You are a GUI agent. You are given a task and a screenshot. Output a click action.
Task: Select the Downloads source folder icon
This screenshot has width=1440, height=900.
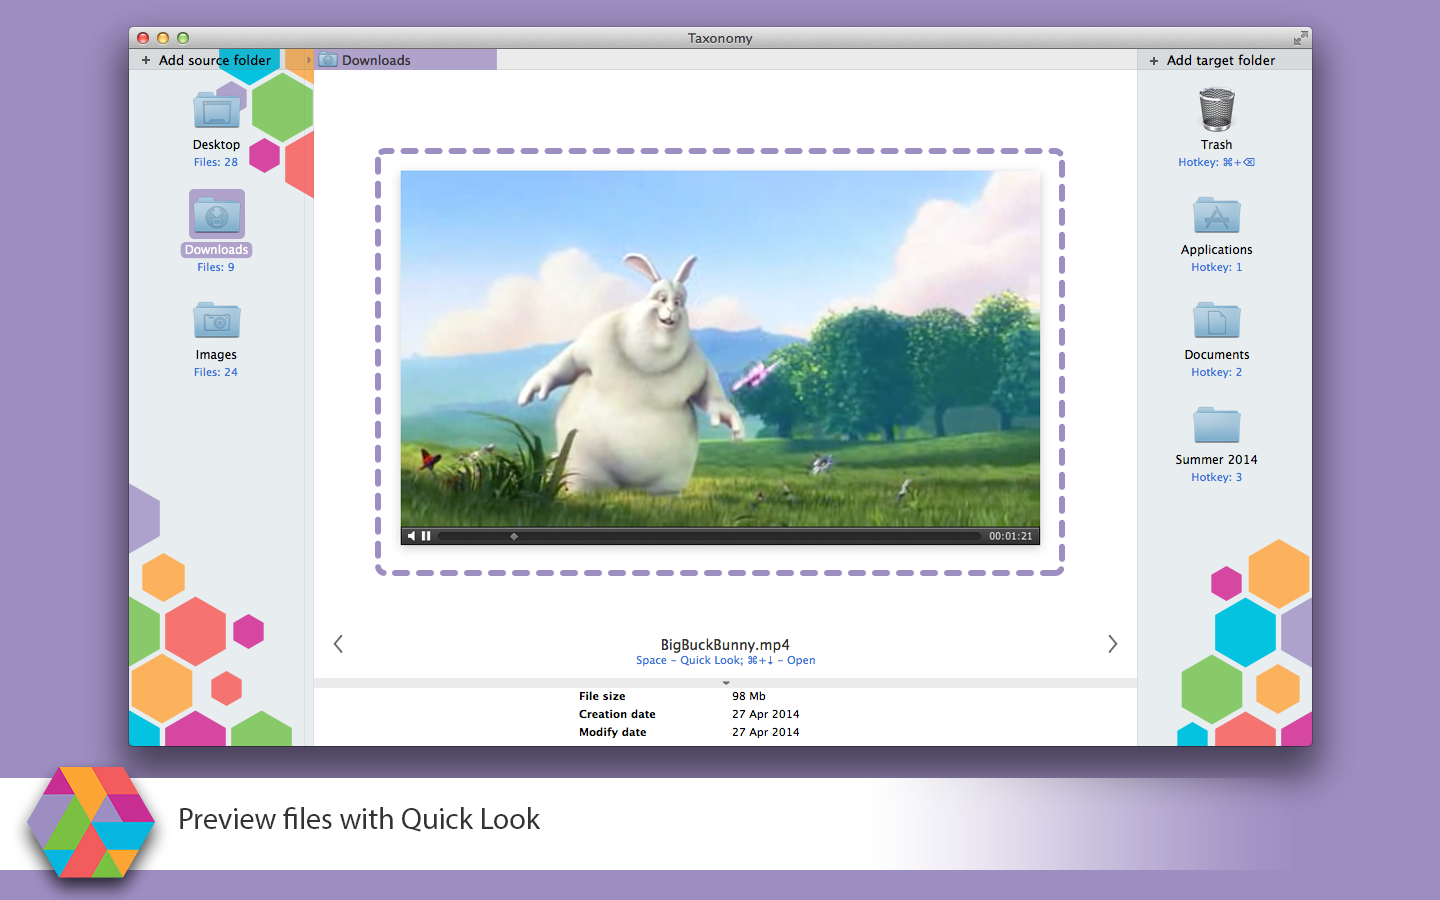click(216, 214)
